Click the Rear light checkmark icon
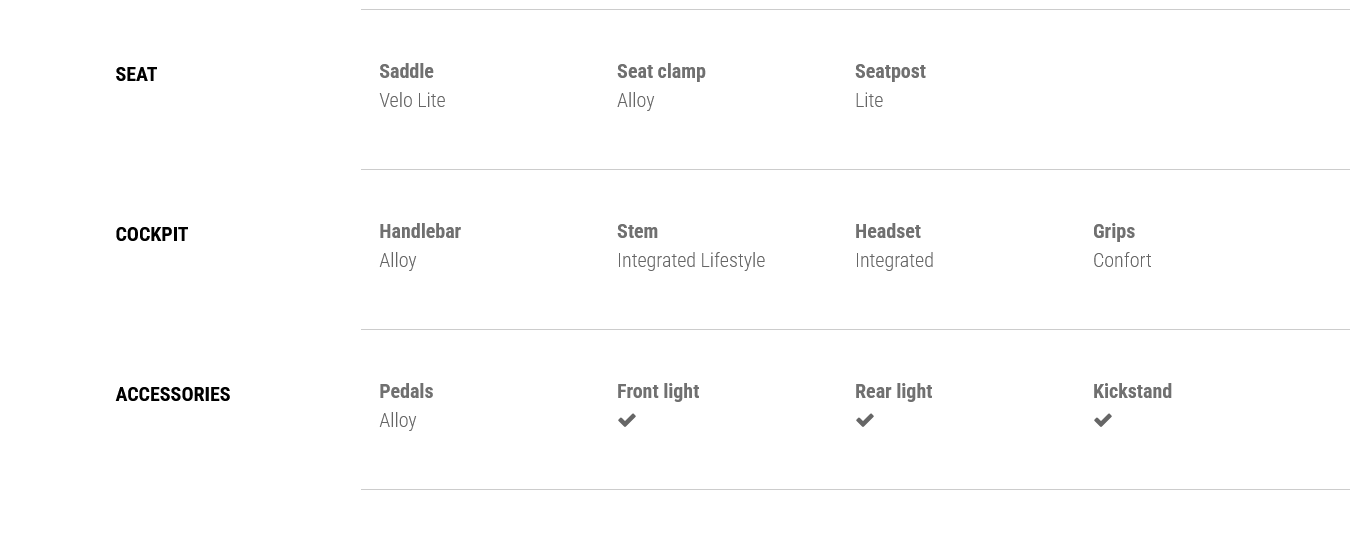 pos(865,421)
